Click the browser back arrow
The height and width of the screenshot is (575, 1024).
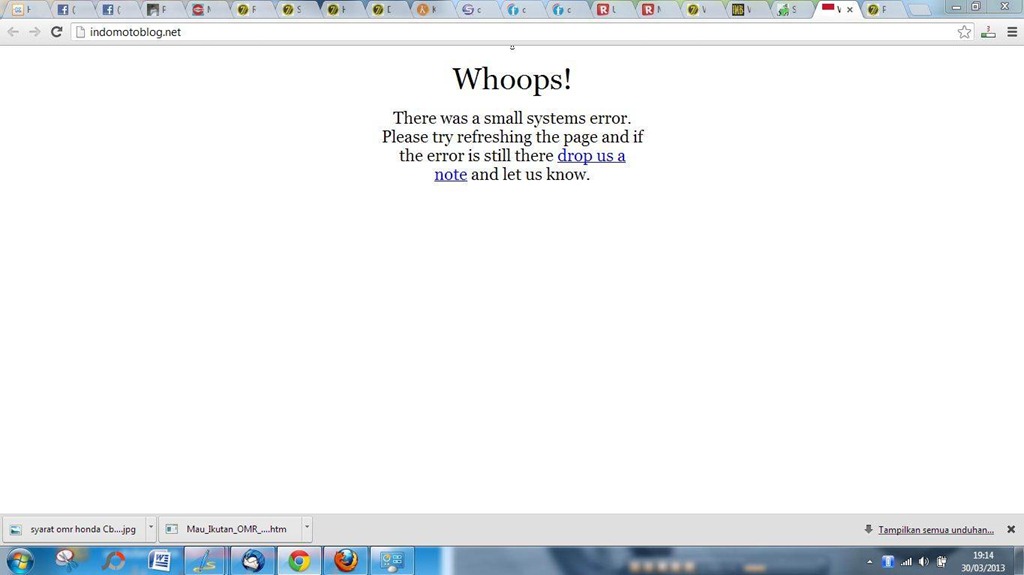click(x=13, y=32)
